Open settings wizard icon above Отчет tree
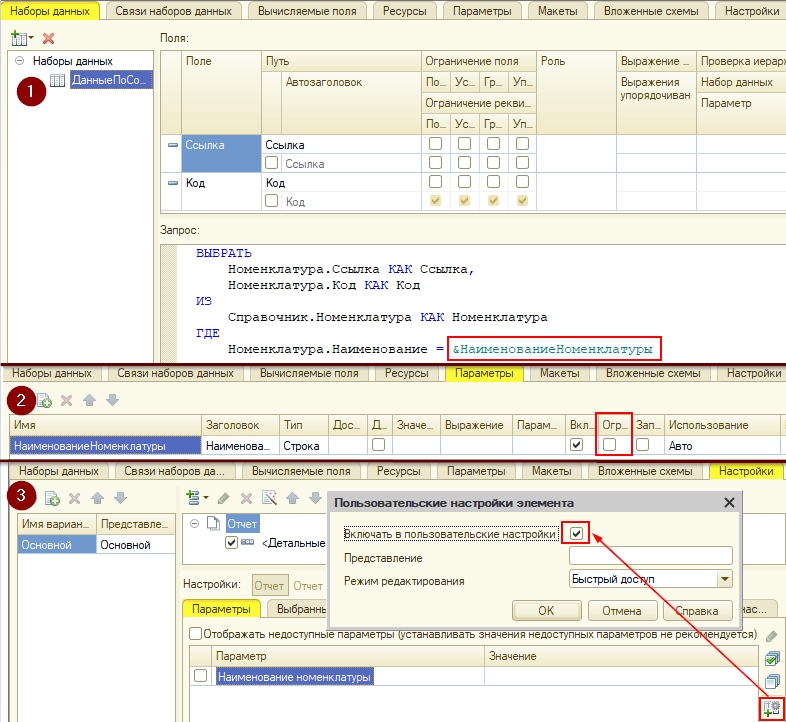This screenshot has width=786, height=722. pos(270,497)
